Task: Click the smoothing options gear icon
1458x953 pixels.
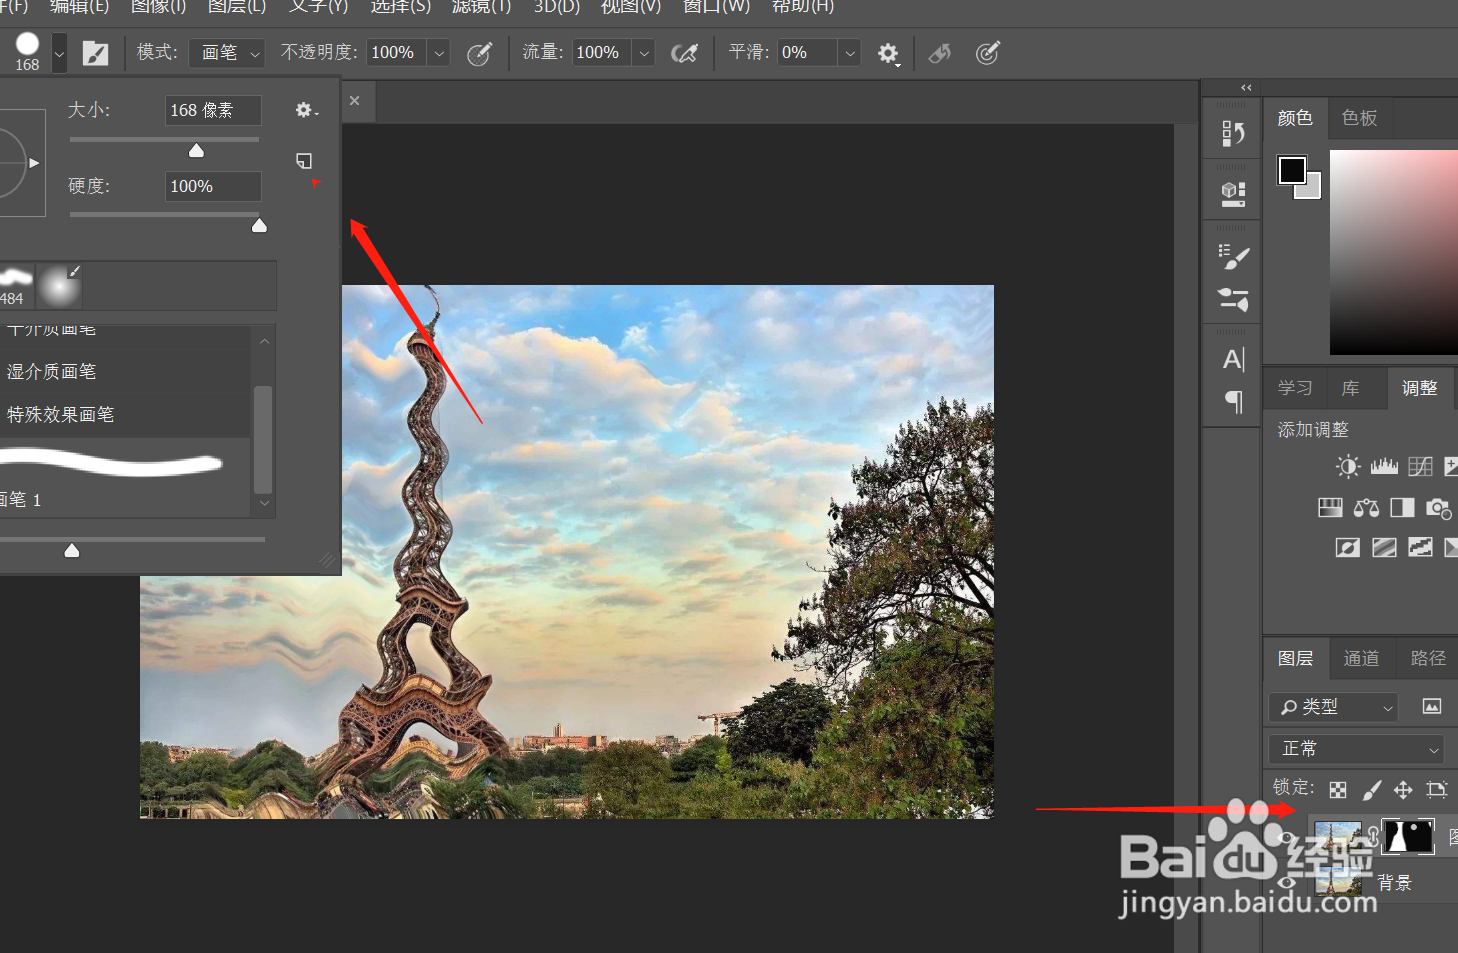Action: pos(888,53)
